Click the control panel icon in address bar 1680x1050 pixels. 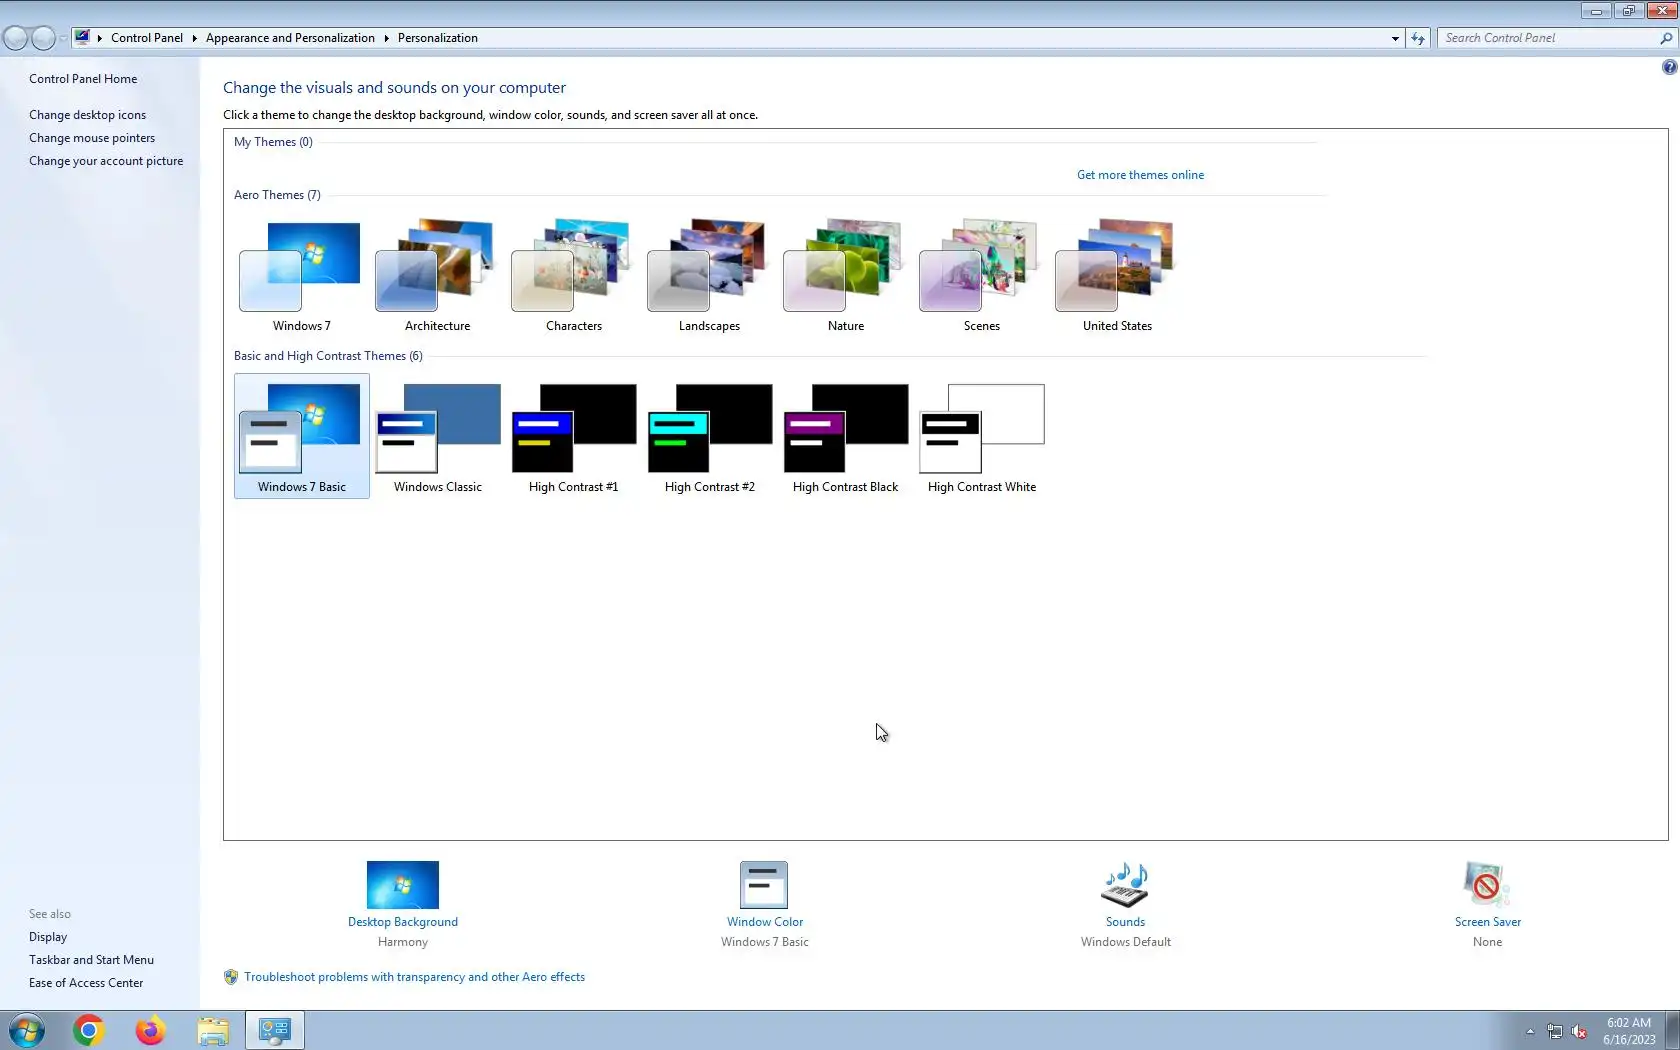(82, 38)
